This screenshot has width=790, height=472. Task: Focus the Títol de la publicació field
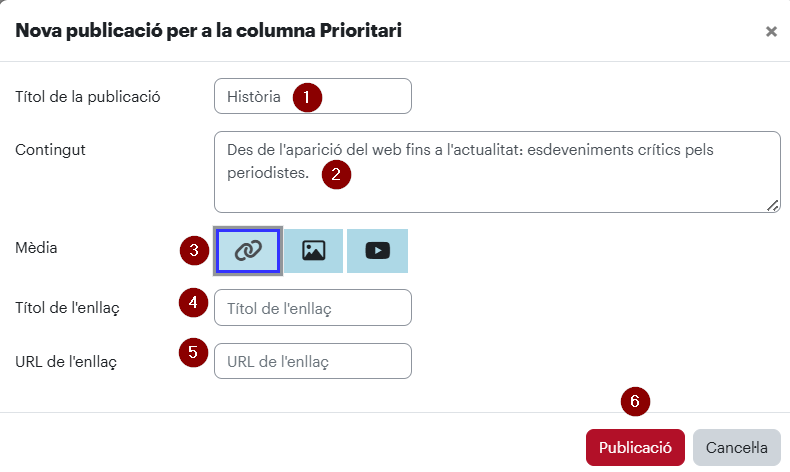[313, 96]
